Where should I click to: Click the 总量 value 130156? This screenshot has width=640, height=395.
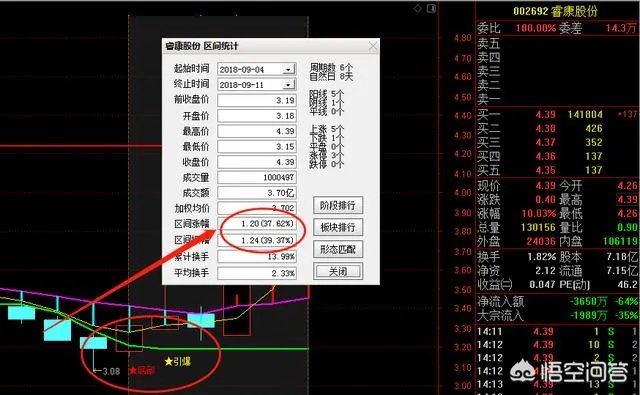[538, 227]
